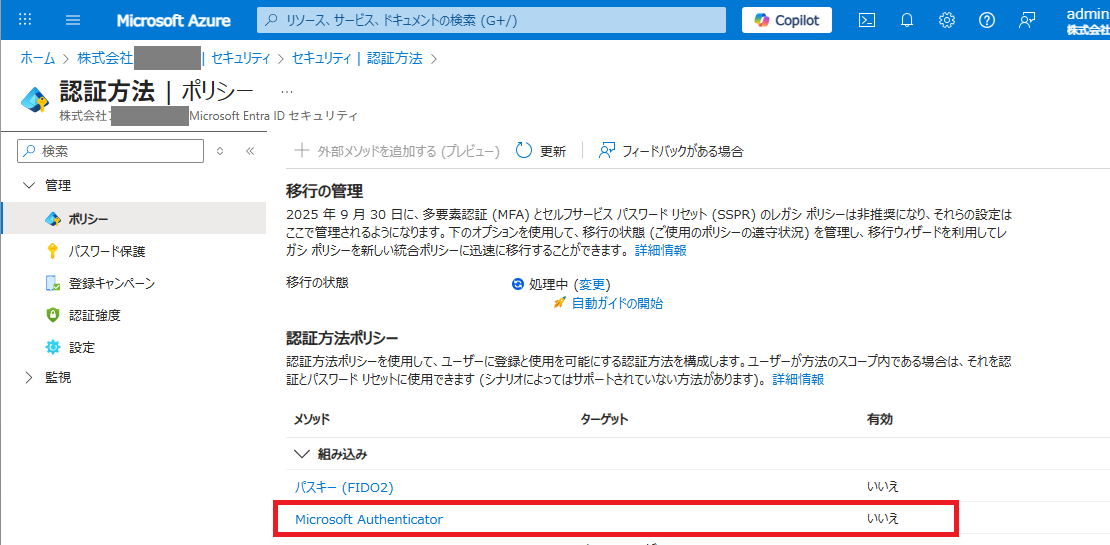Click the 認証強度 shield icon
1110x545 pixels.
(x=53, y=316)
